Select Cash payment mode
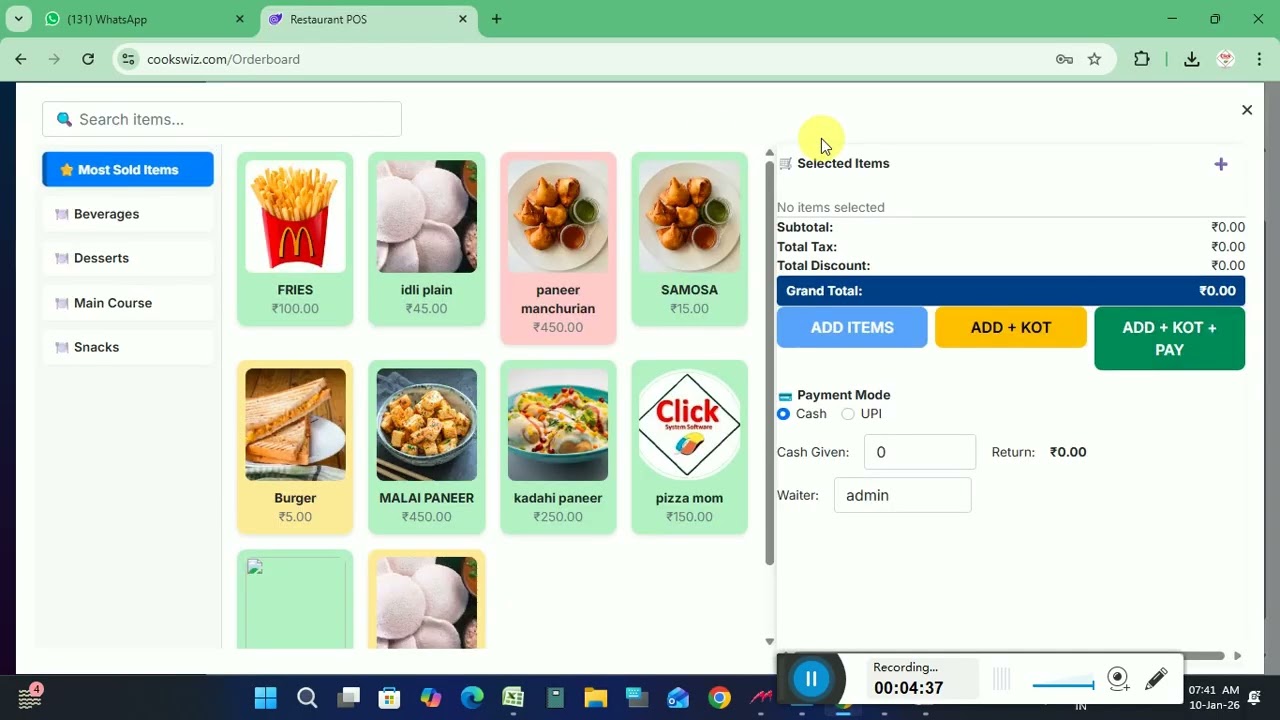 pyautogui.click(x=783, y=414)
